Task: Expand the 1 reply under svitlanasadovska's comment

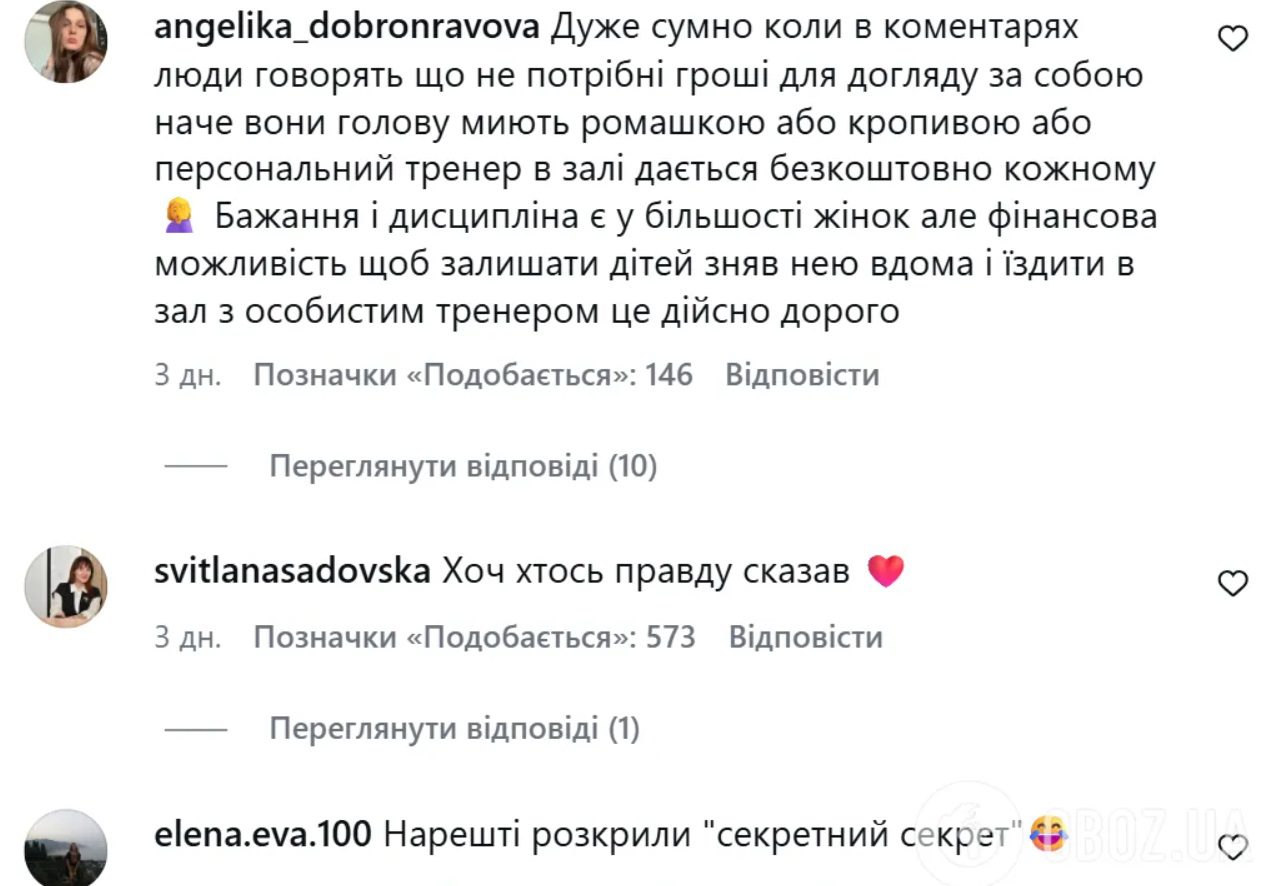Action: [454, 729]
